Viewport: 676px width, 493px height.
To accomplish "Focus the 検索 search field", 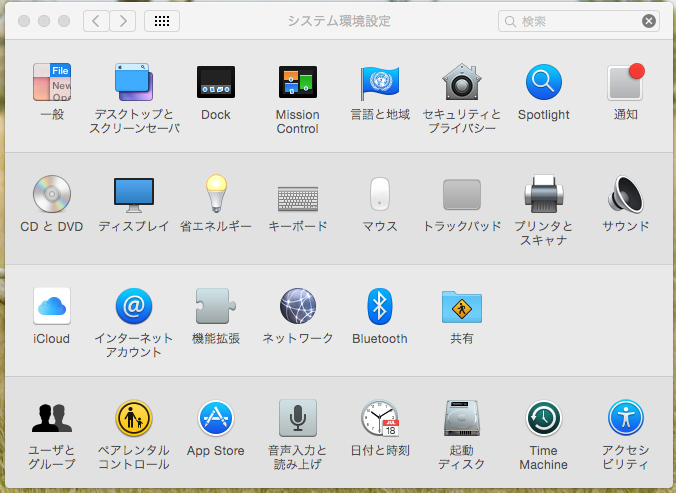I will [x=579, y=21].
